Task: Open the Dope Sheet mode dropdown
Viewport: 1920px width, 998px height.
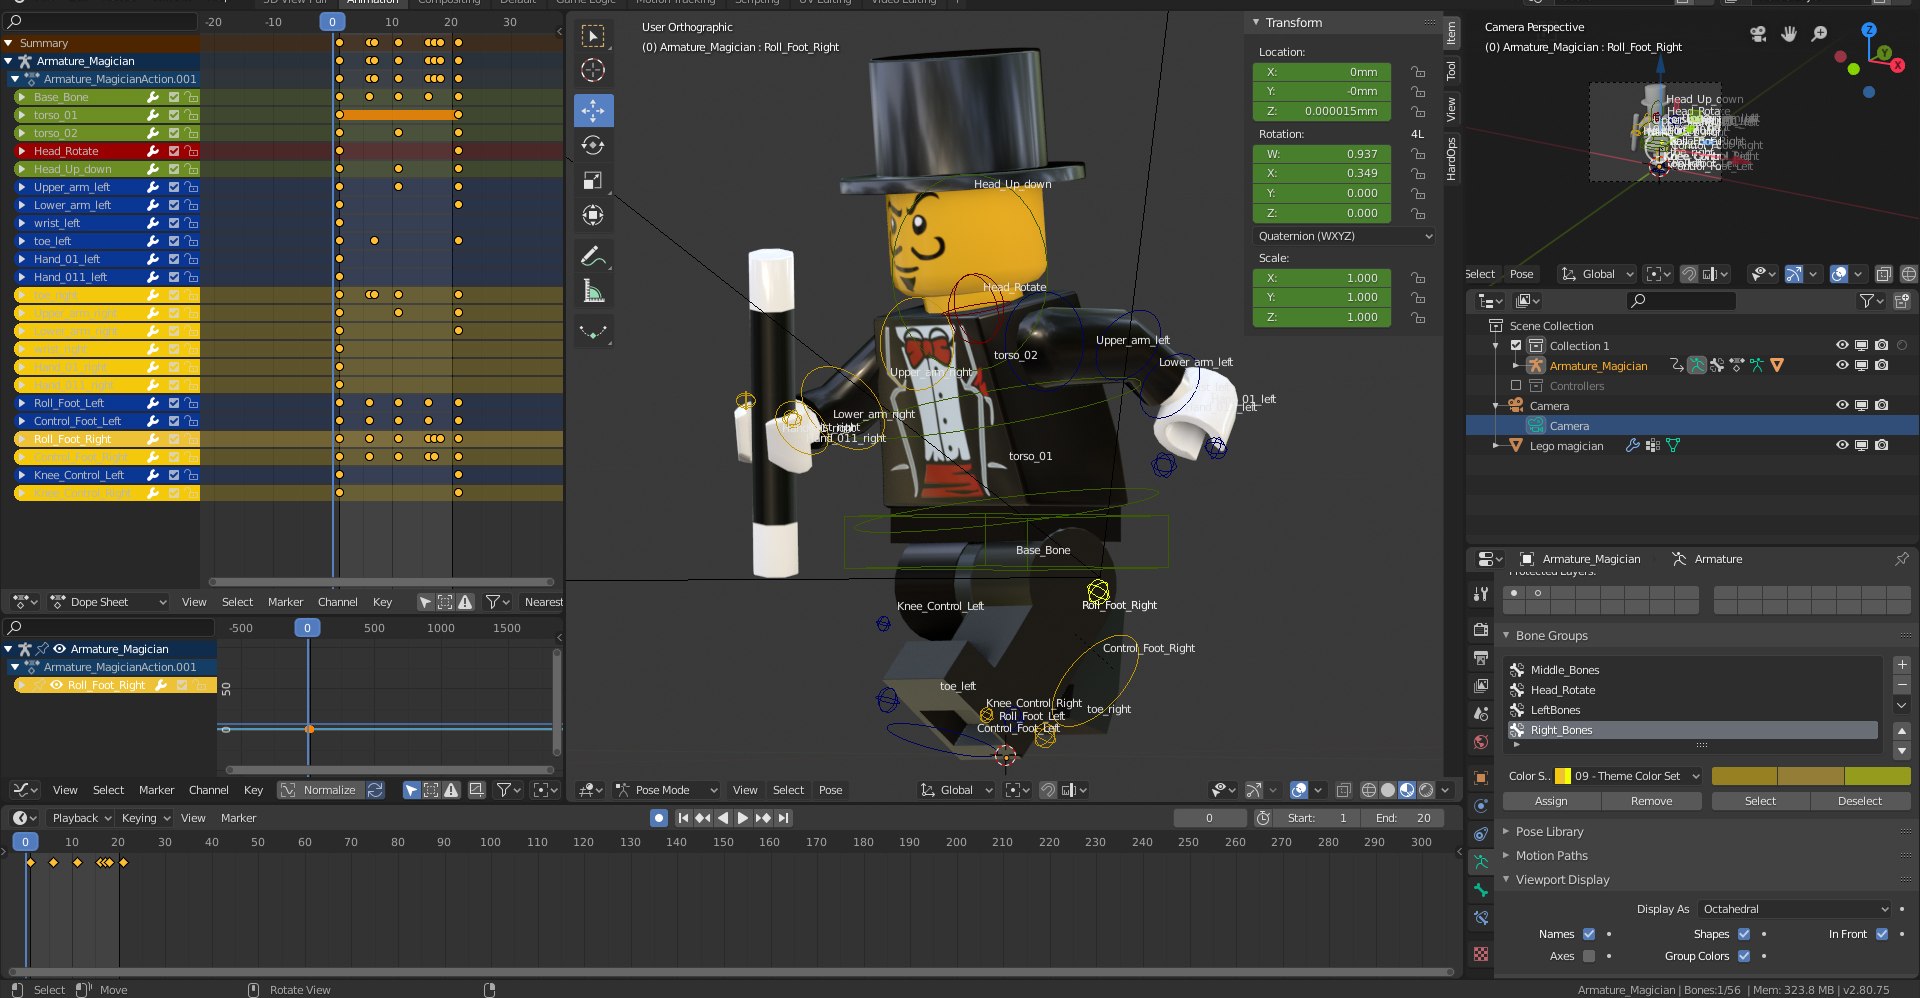Action: pyautogui.click(x=108, y=602)
